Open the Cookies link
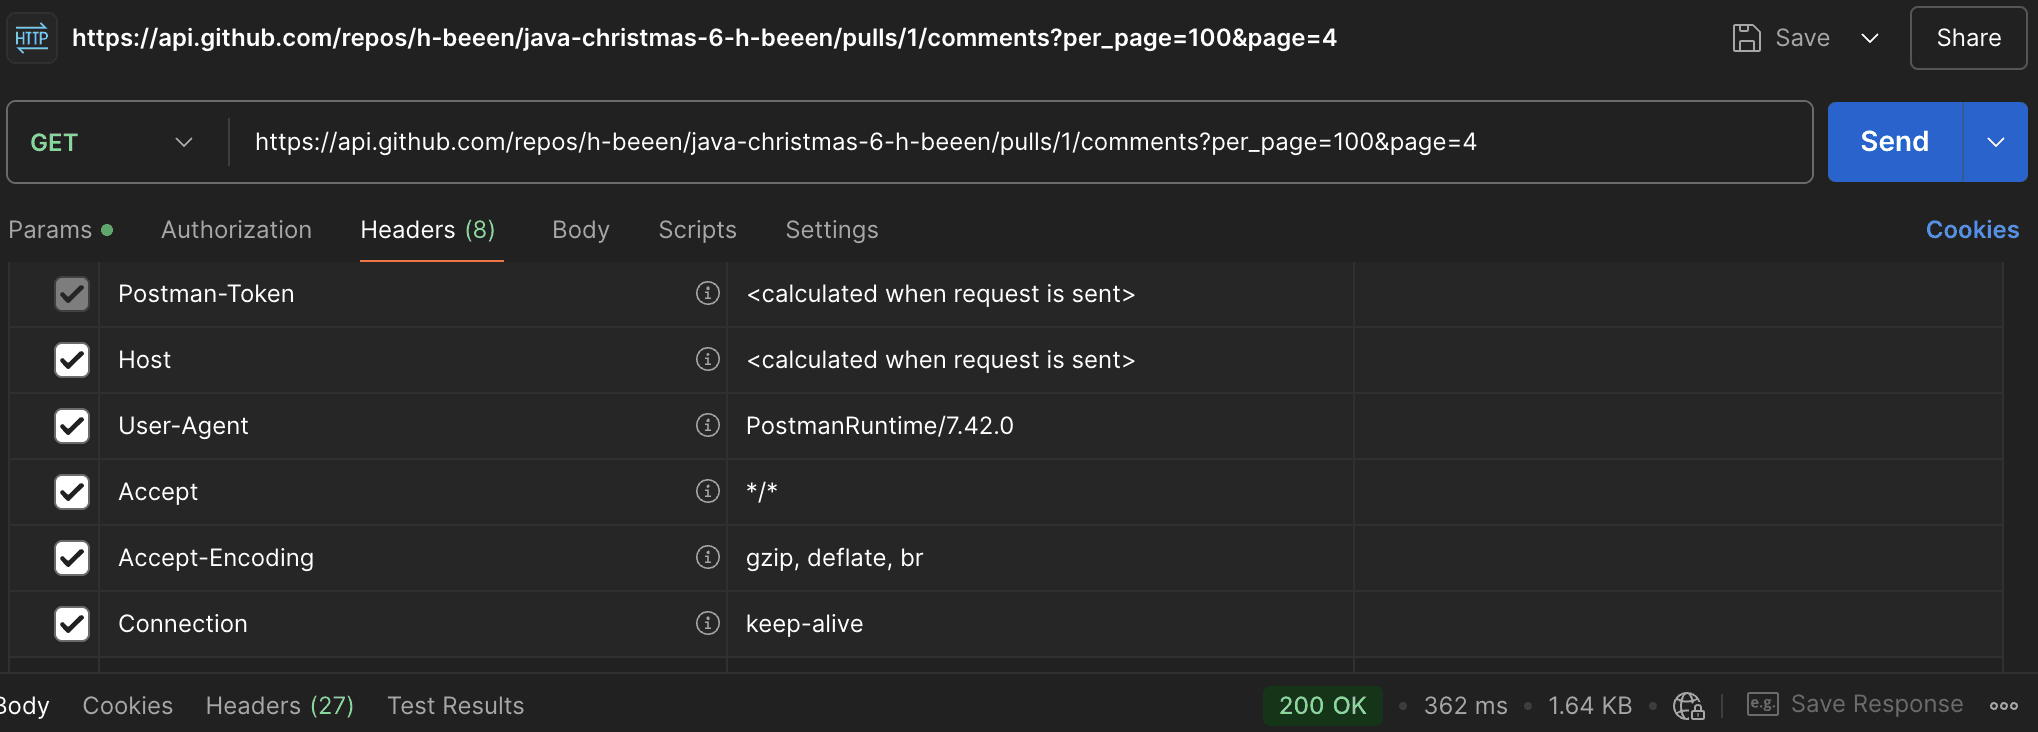The width and height of the screenshot is (2038, 732). [1972, 230]
